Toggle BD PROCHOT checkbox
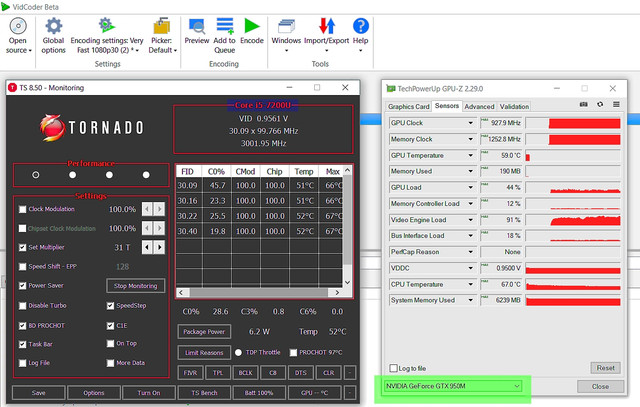 coord(22,326)
